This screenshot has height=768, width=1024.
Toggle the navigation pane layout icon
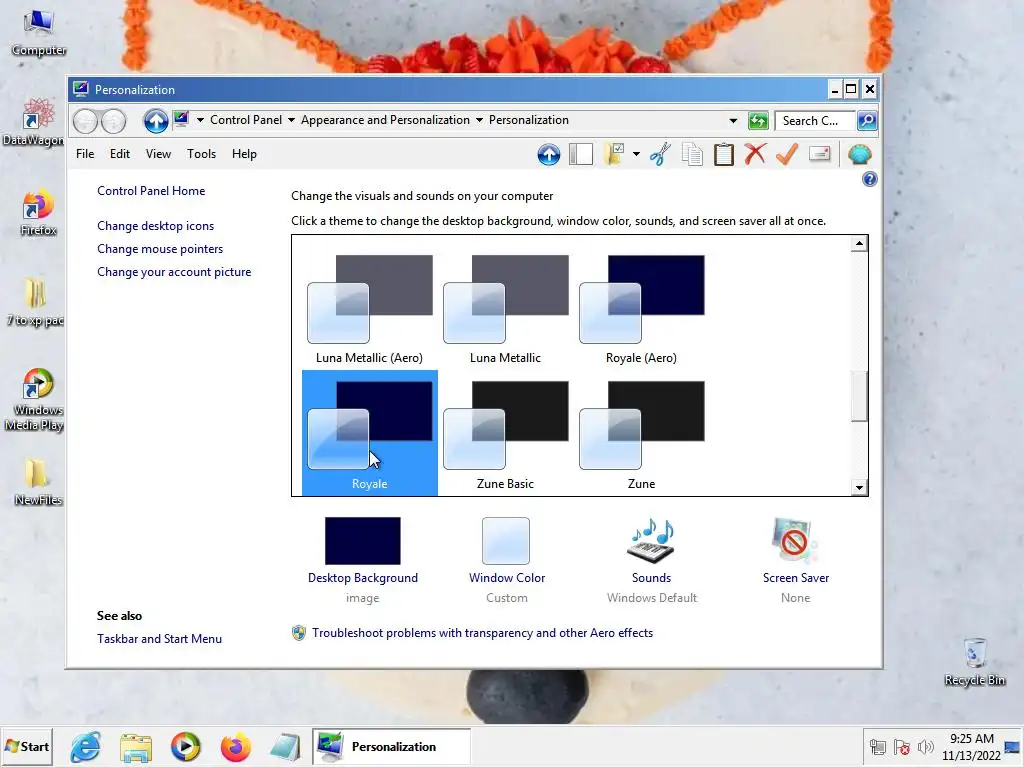tap(581, 155)
